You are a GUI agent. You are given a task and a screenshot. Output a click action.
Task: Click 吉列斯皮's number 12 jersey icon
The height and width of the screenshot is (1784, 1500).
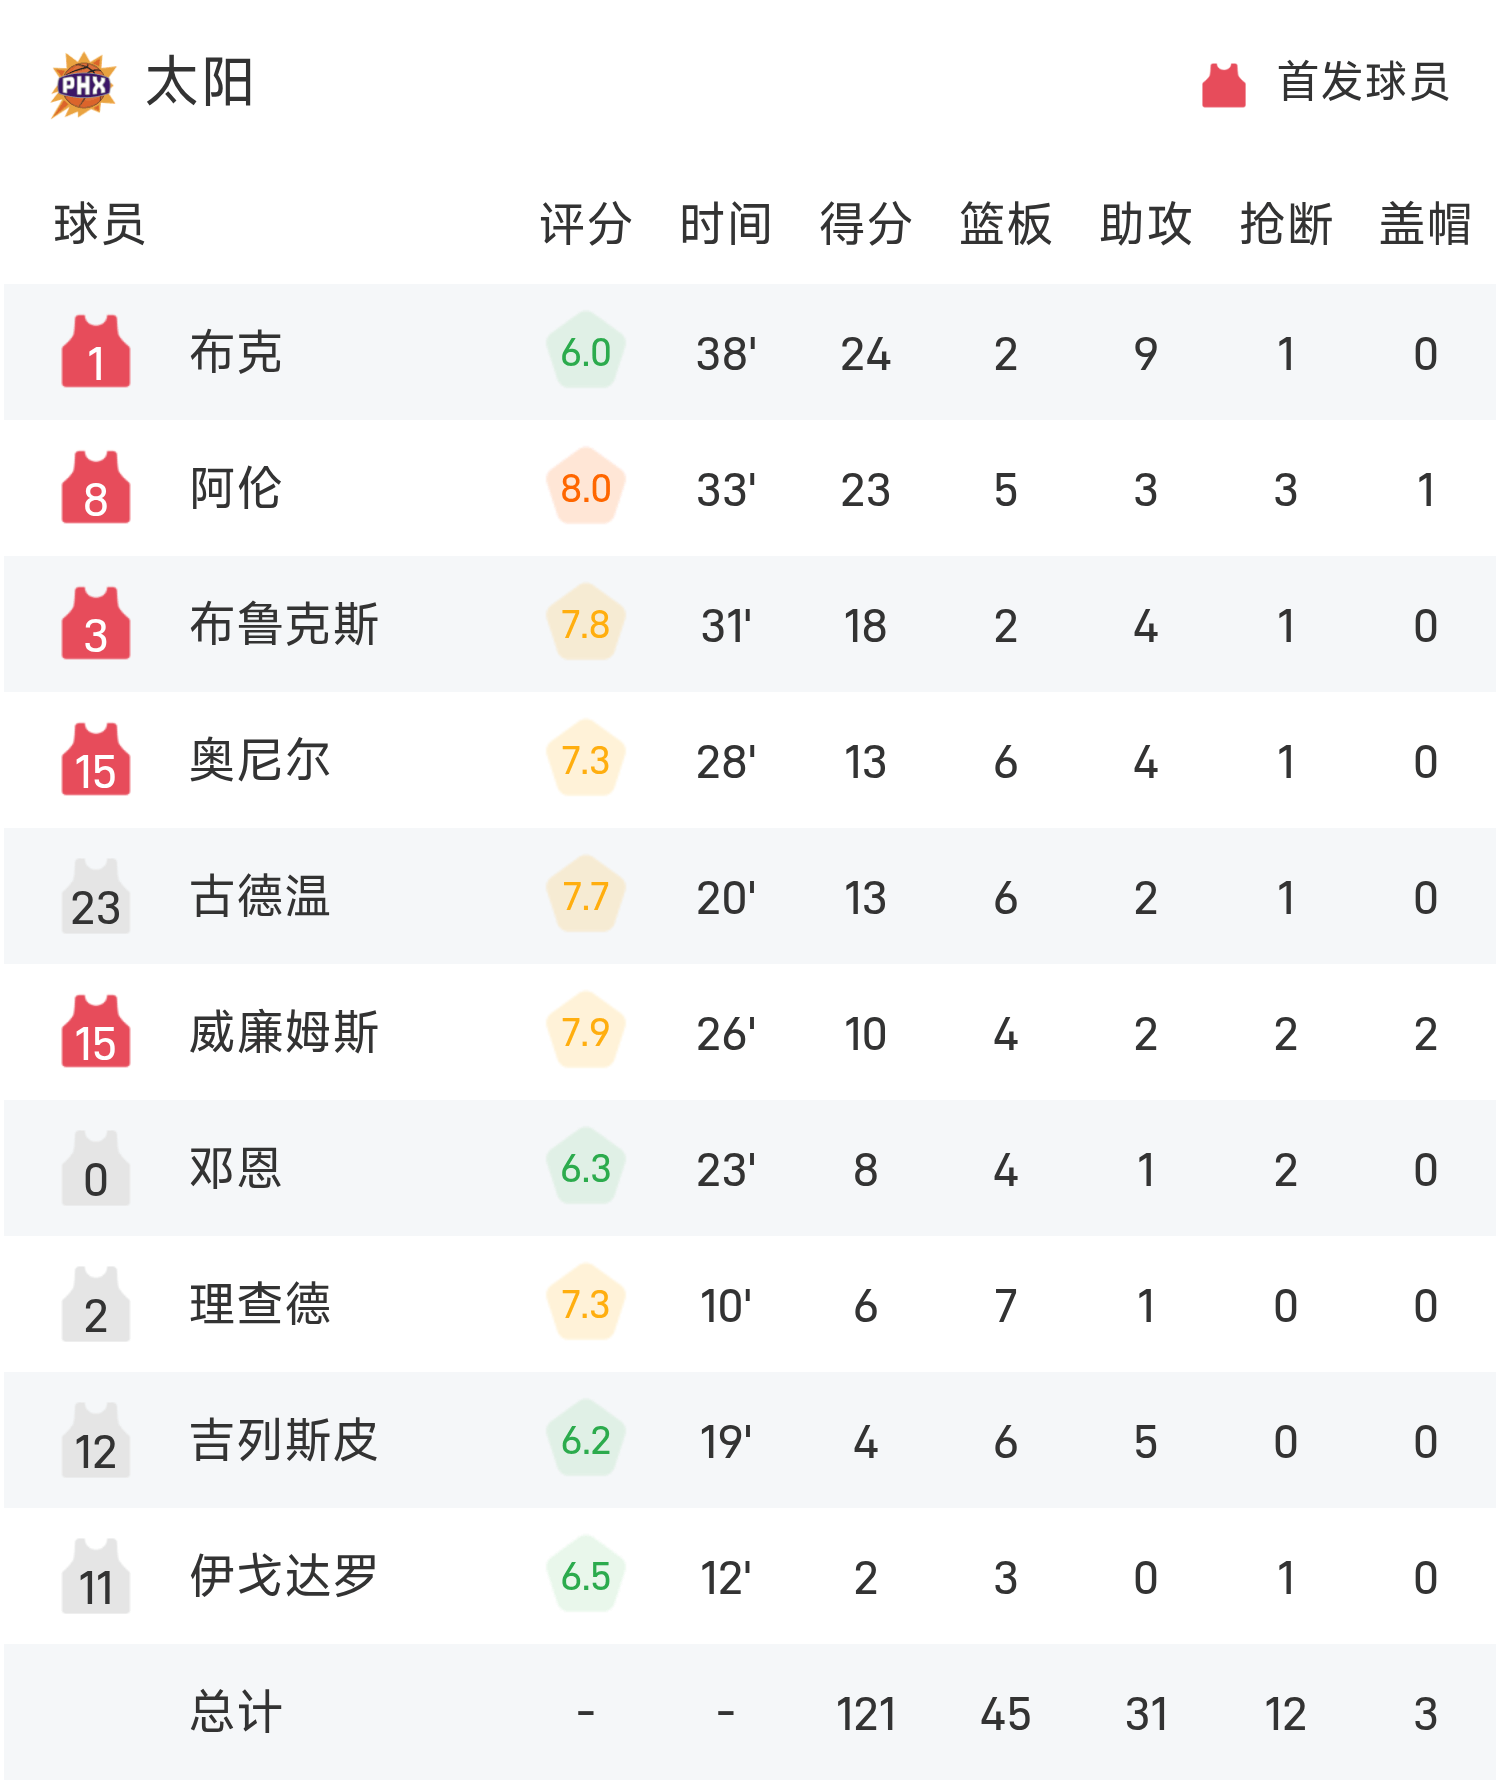point(96,1441)
